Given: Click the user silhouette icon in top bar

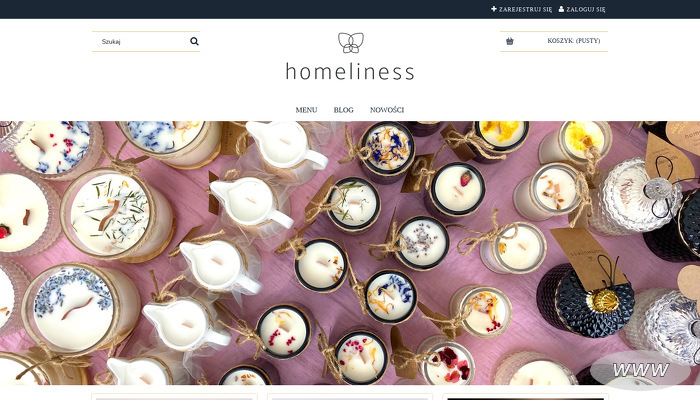Looking at the screenshot, I should 561,9.
